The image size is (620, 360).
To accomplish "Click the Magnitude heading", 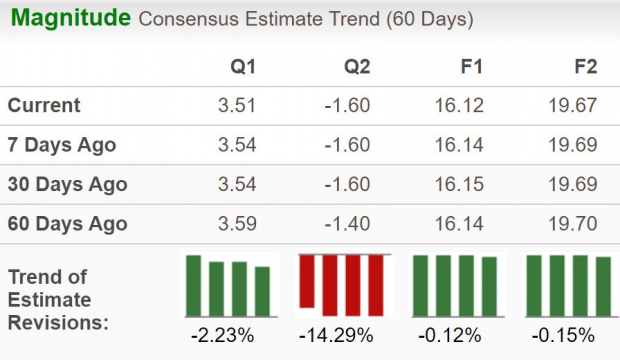I will (x=70, y=18).
